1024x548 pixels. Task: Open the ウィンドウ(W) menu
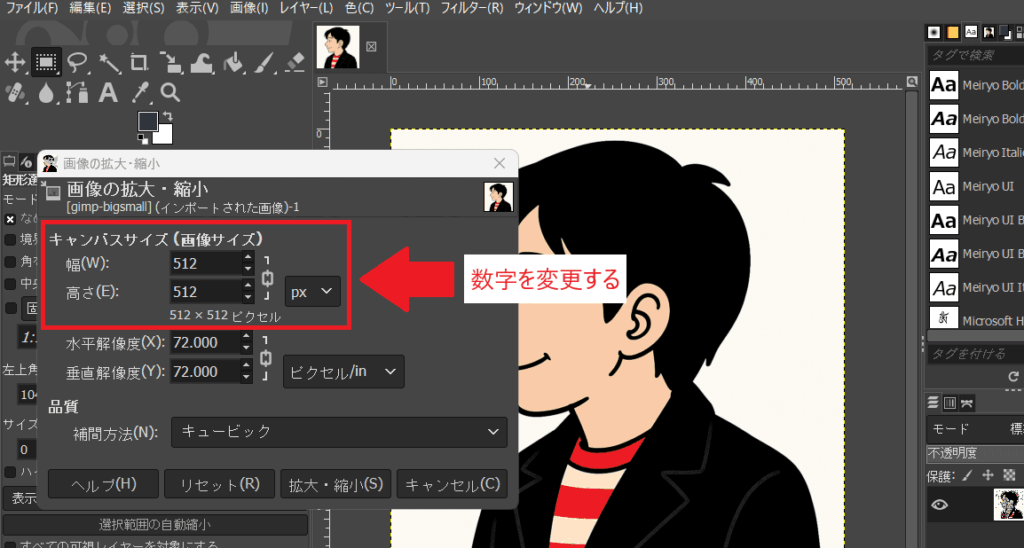point(549,8)
